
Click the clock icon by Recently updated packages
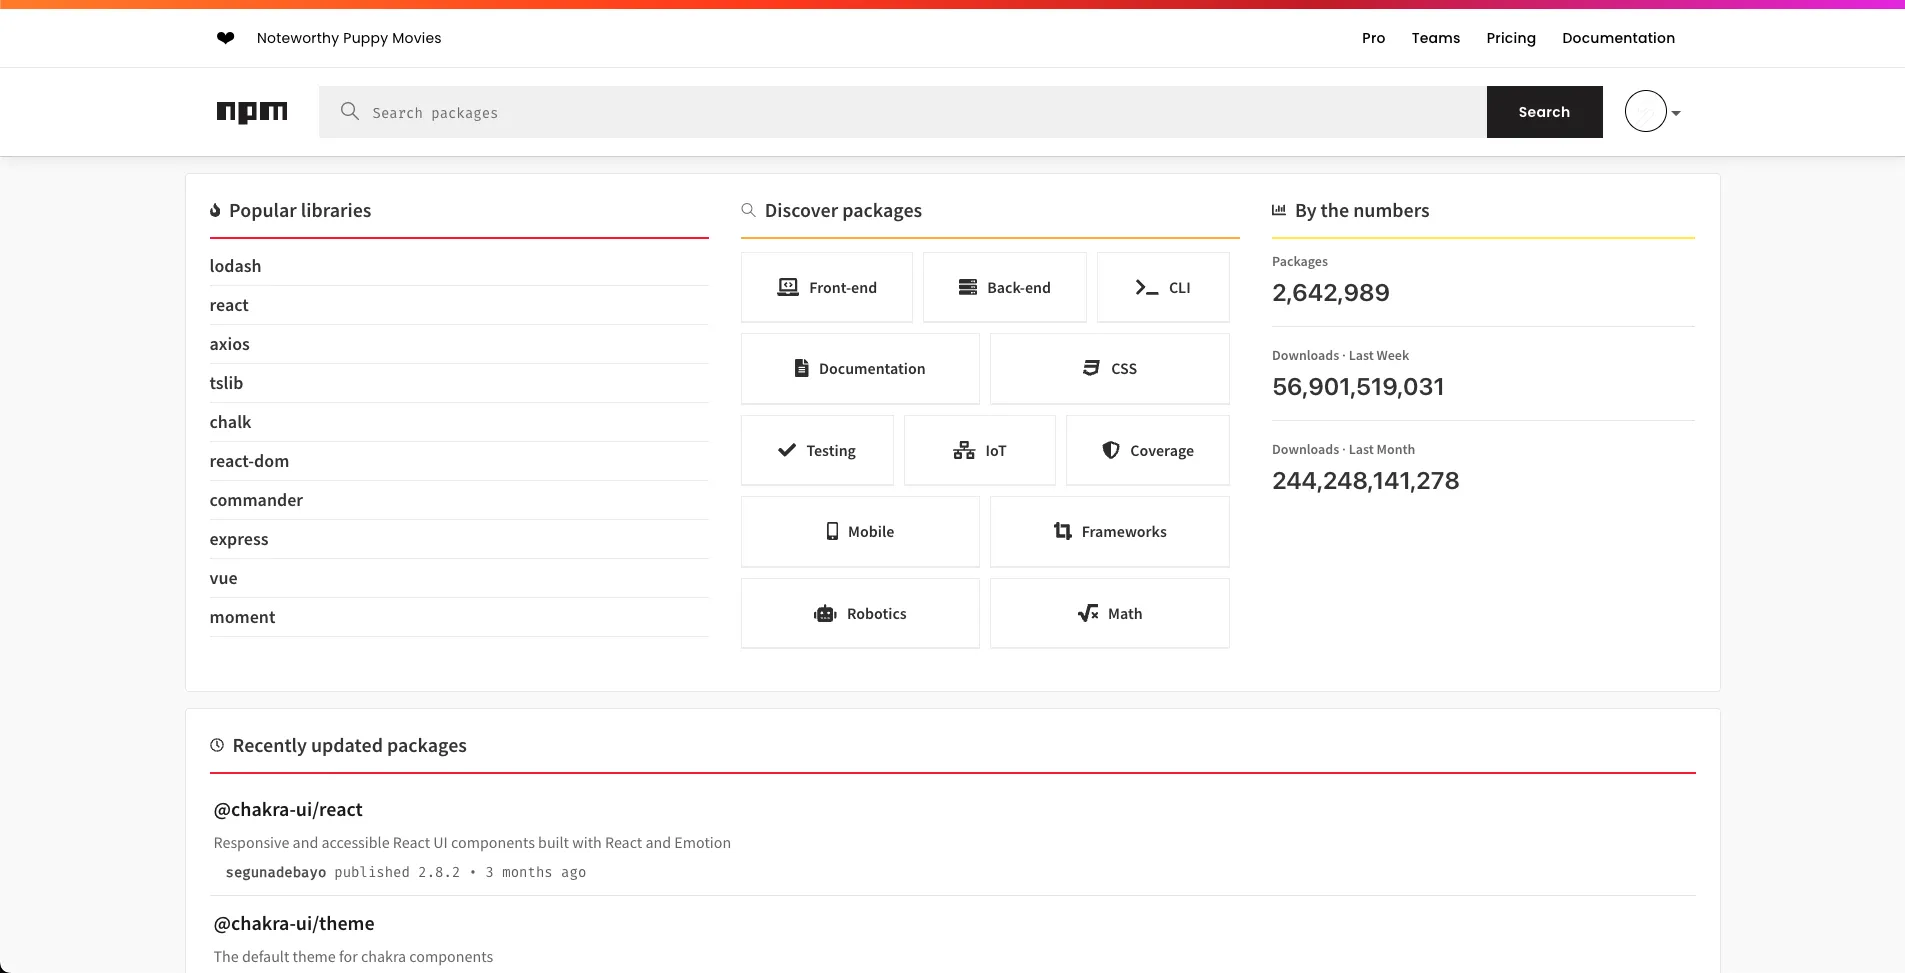[217, 745]
